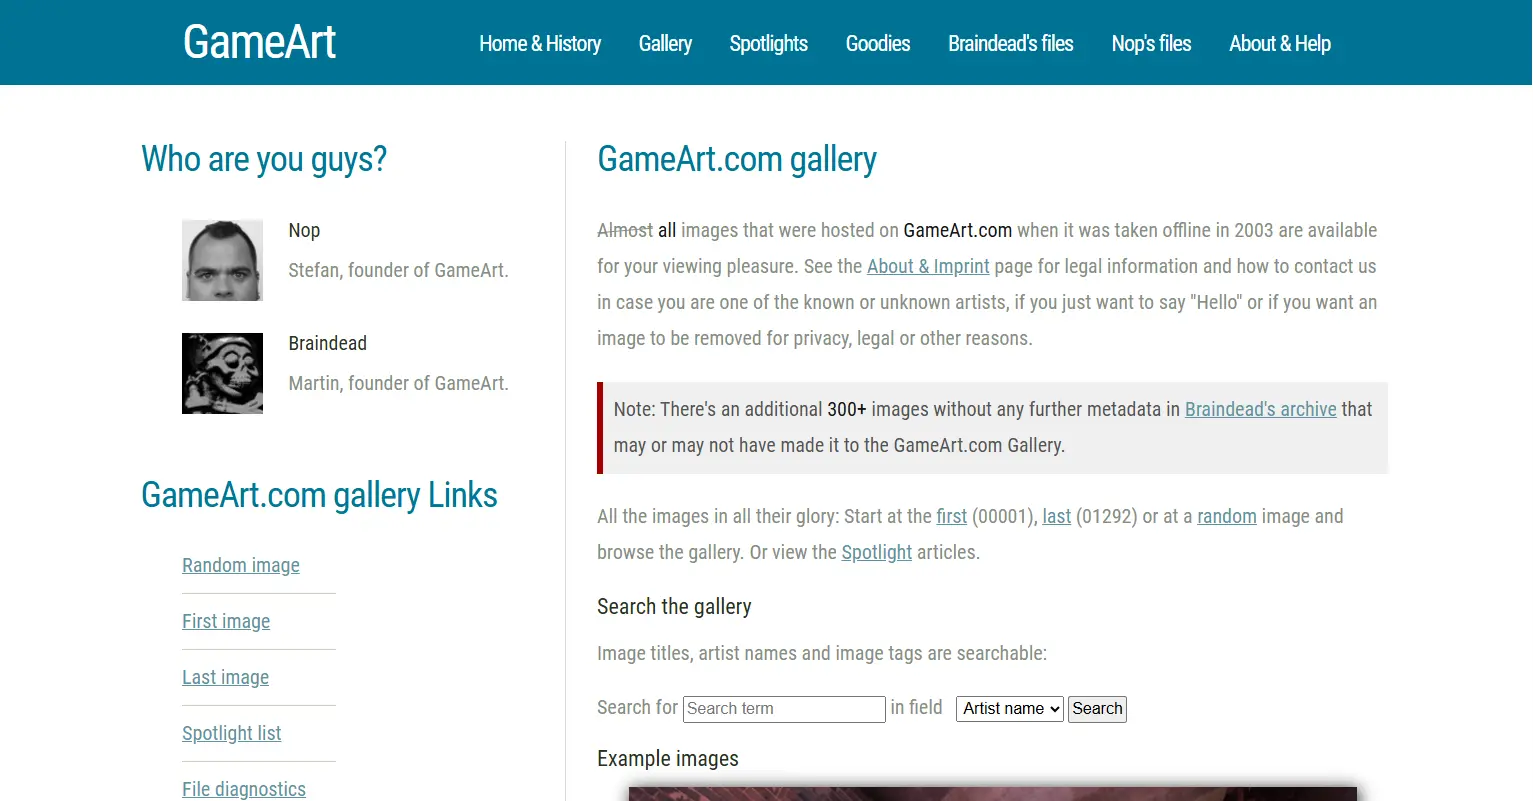The height and width of the screenshot is (801, 1533).
Task: Click the name 'Nop' in the founders list
Action: pyautogui.click(x=304, y=231)
